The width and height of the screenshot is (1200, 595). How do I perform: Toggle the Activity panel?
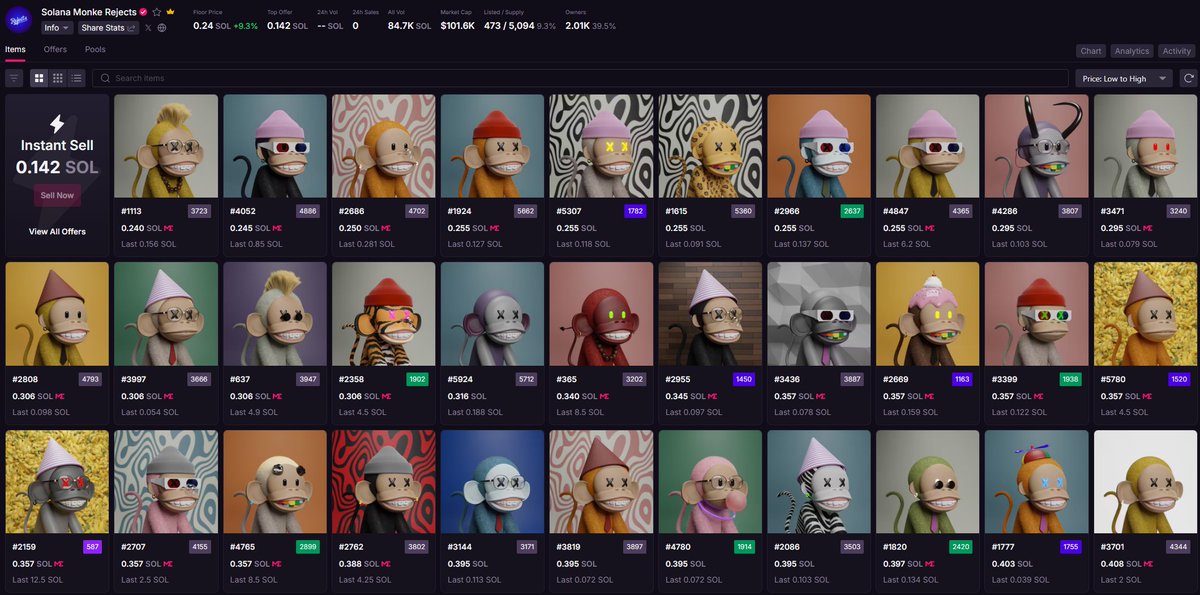(x=1177, y=51)
